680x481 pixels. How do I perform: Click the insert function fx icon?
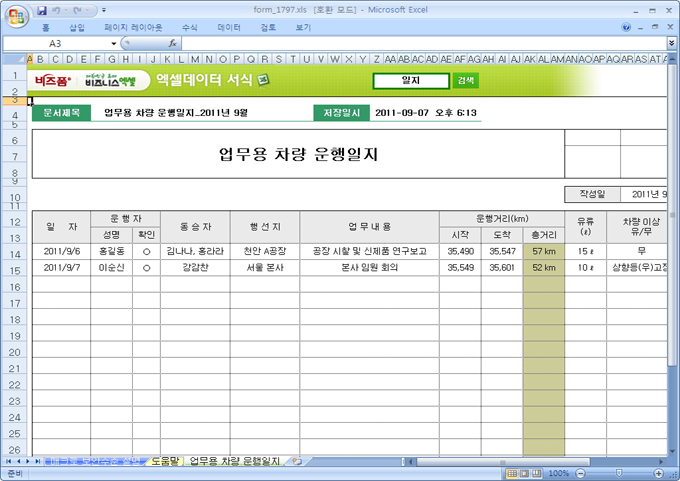tap(172, 44)
